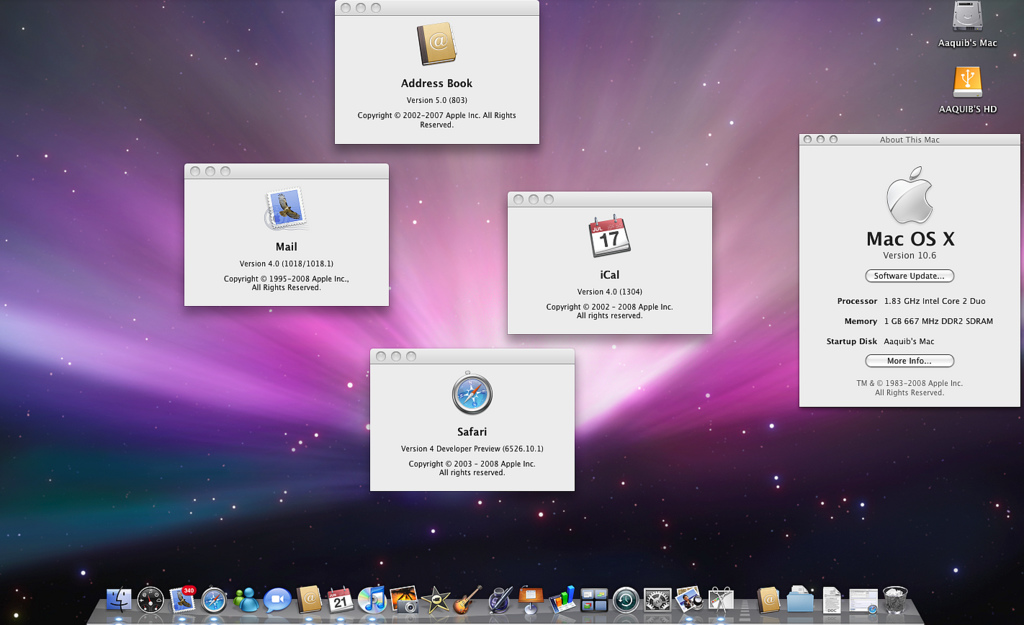Image resolution: width=1024 pixels, height=625 pixels.
Task: Launch iTunes from the Dock
Action: [x=372, y=600]
